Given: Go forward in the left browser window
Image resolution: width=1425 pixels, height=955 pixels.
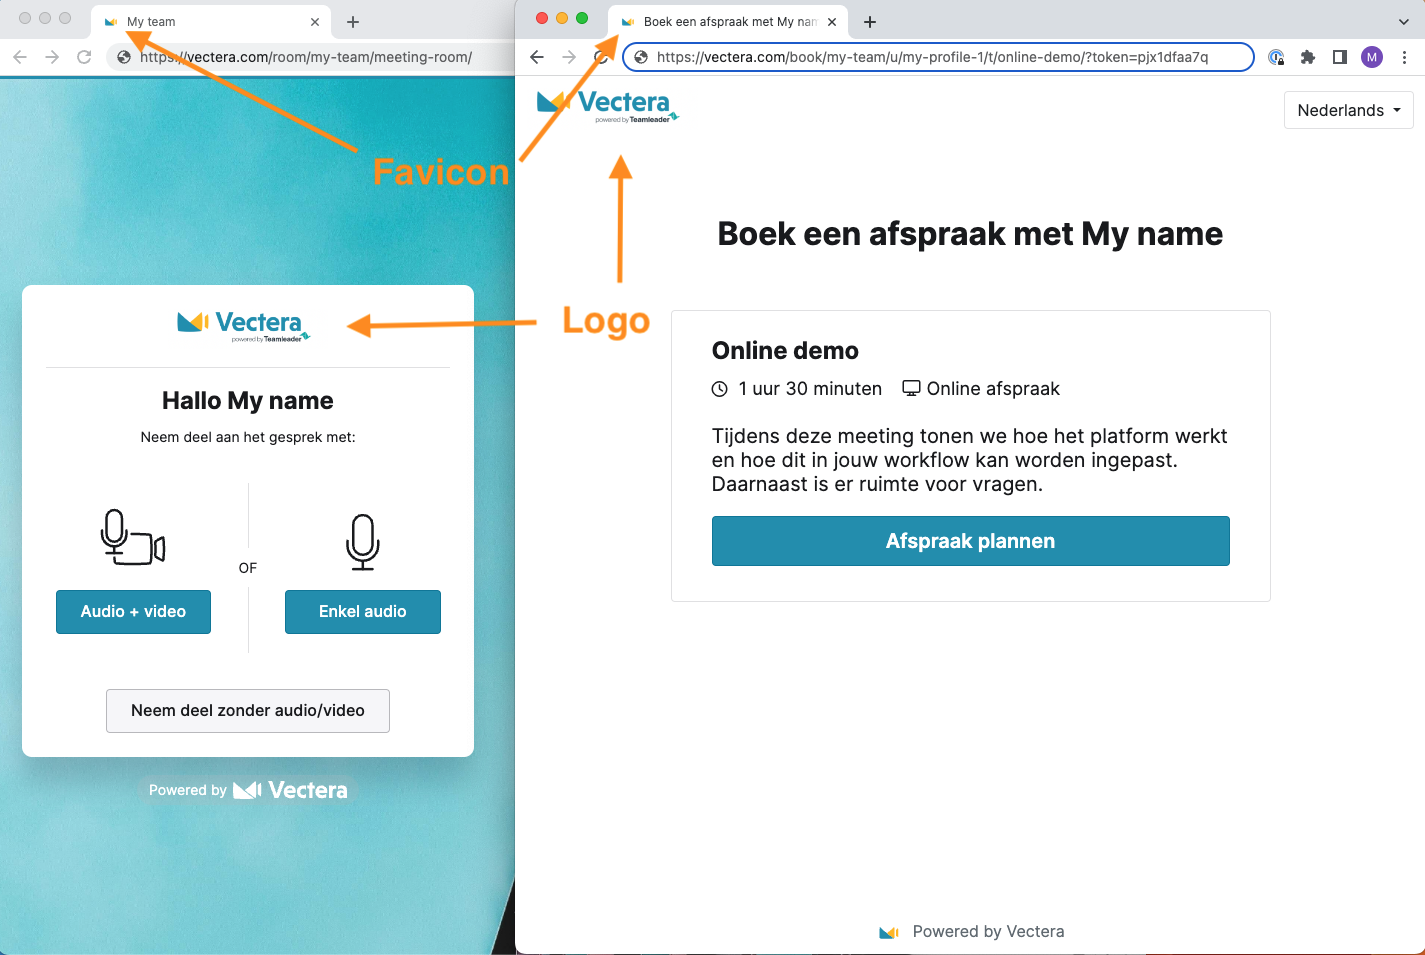Looking at the screenshot, I should click(52, 57).
